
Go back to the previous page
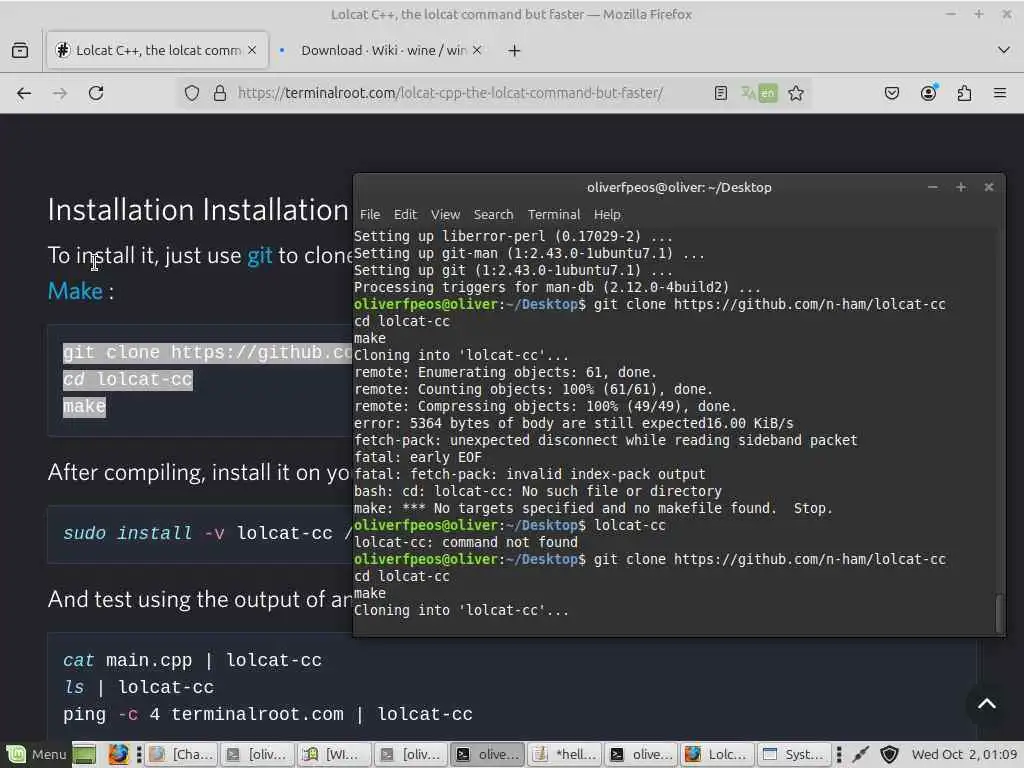24,93
